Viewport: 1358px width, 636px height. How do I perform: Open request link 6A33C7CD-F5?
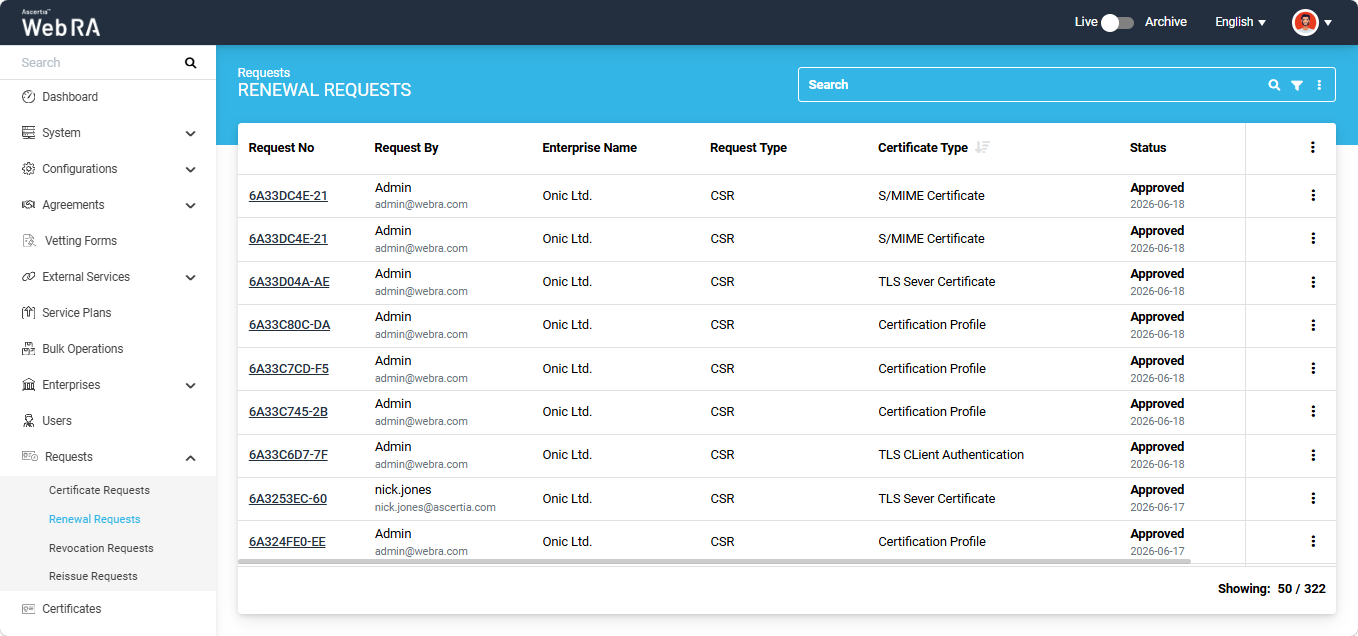coord(288,368)
